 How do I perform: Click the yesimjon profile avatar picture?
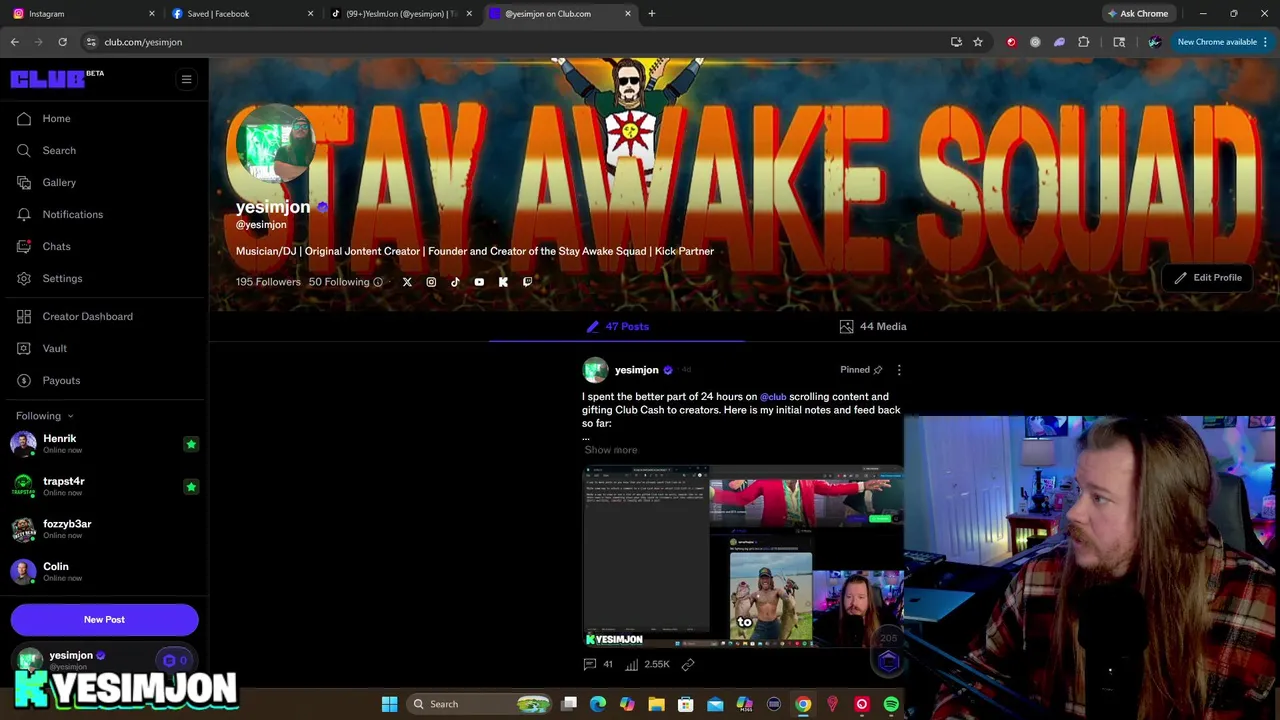275,145
